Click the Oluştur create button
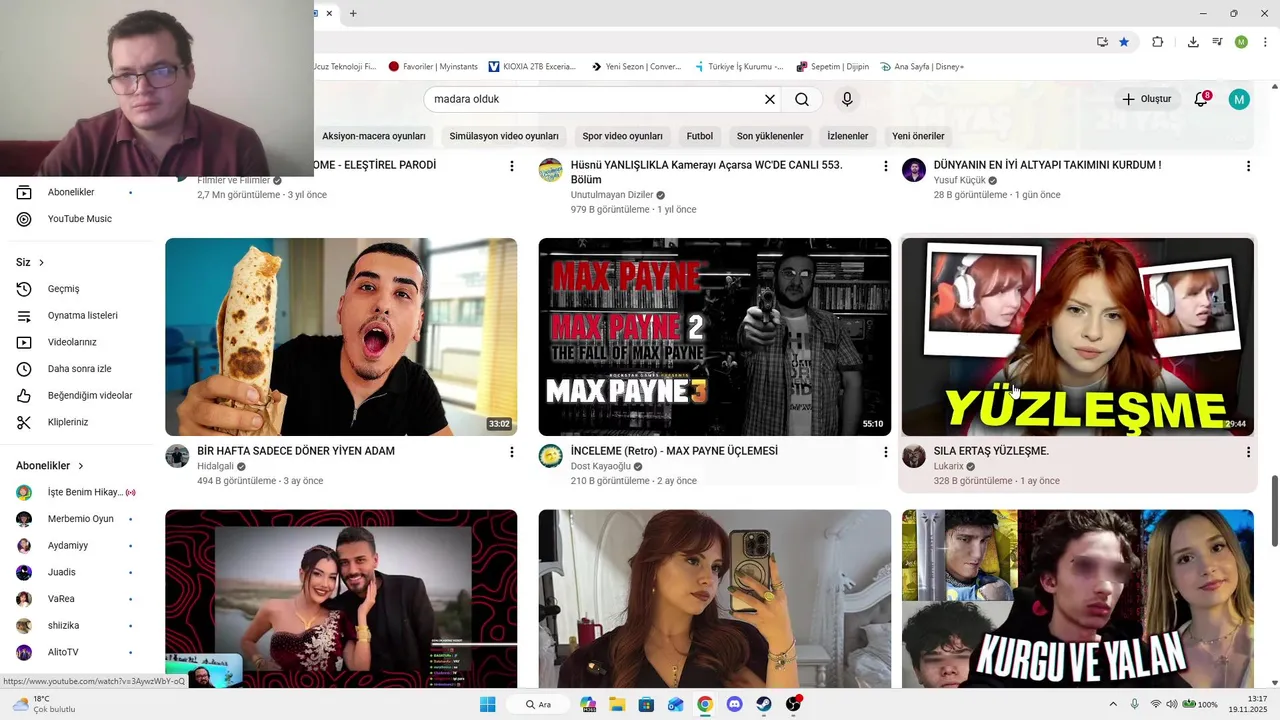Viewport: 1280px width, 720px height. tap(1146, 99)
